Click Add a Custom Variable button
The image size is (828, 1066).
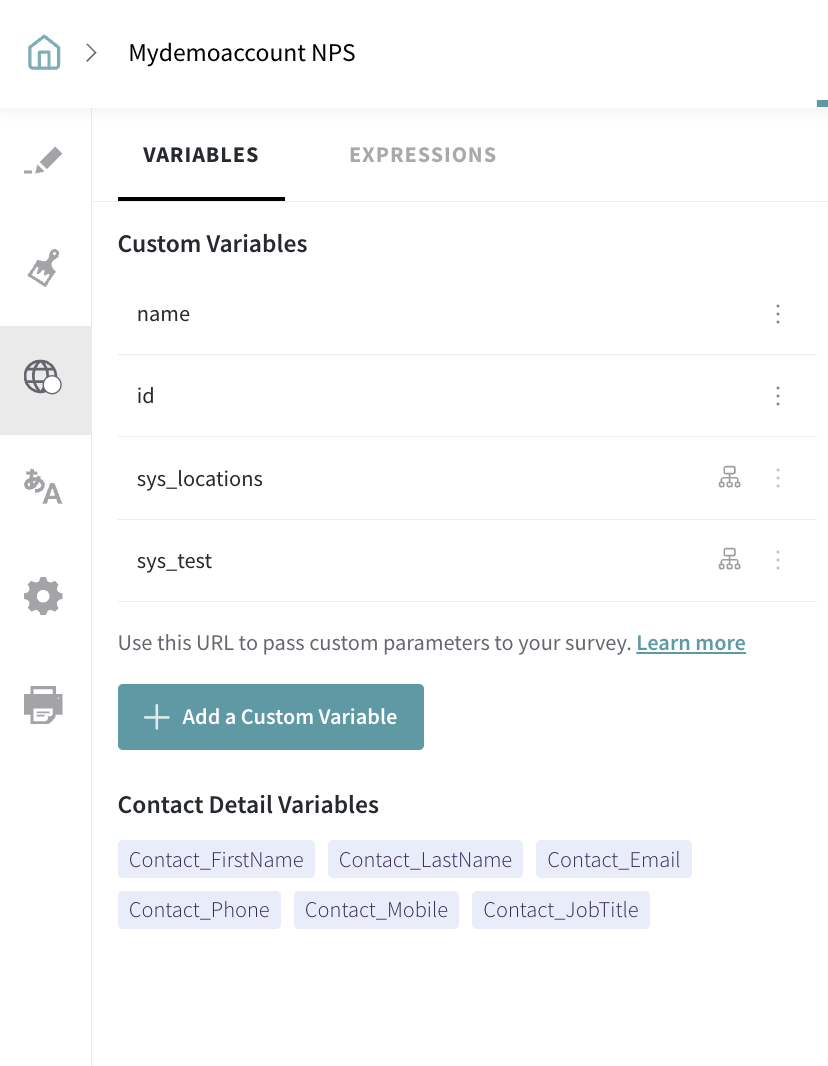click(x=271, y=717)
